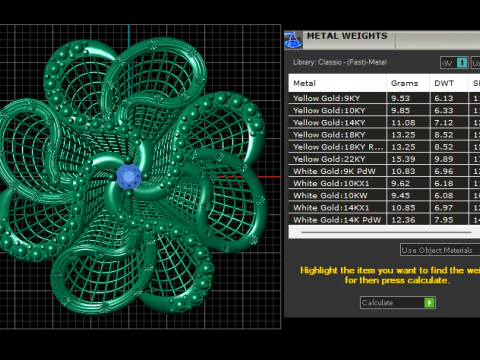Screen dimensions: 480x360
Task: Click Use Object Materials button
Action: click(x=440, y=250)
